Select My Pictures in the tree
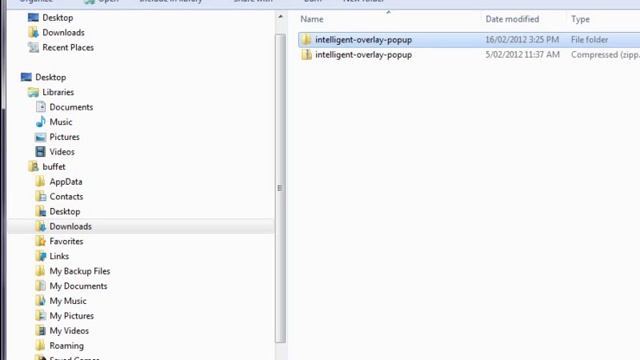The width and height of the screenshot is (640, 360). [71, 316]
